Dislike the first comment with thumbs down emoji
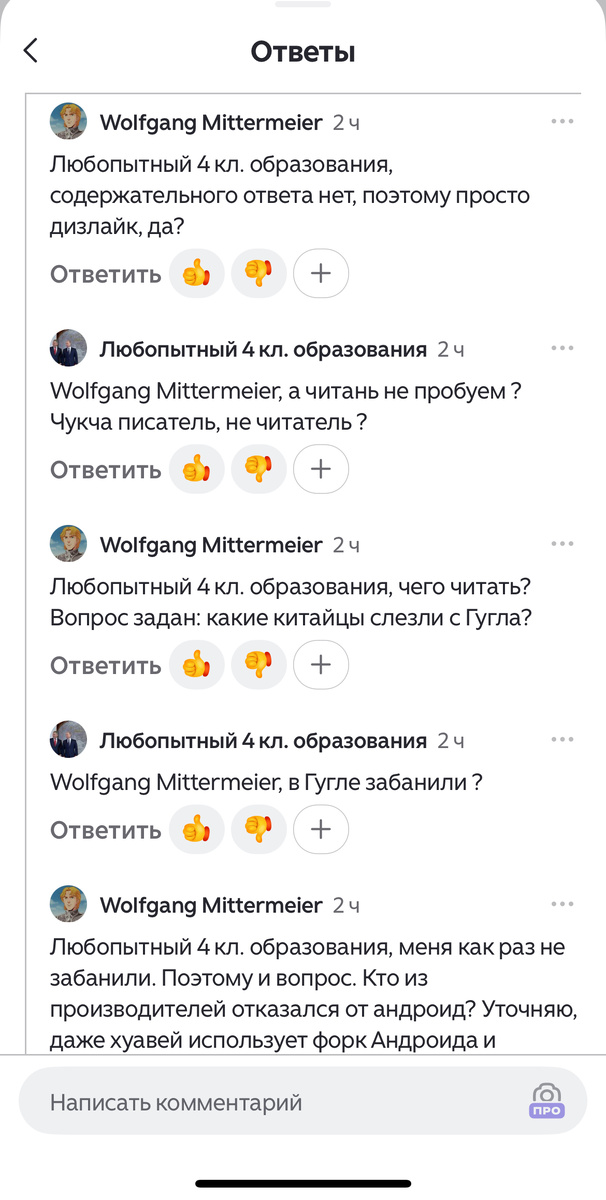The image size is (606, 1200). point(258,273)
